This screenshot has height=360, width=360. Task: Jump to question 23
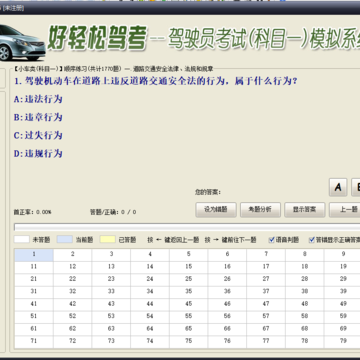click(111, 279)
